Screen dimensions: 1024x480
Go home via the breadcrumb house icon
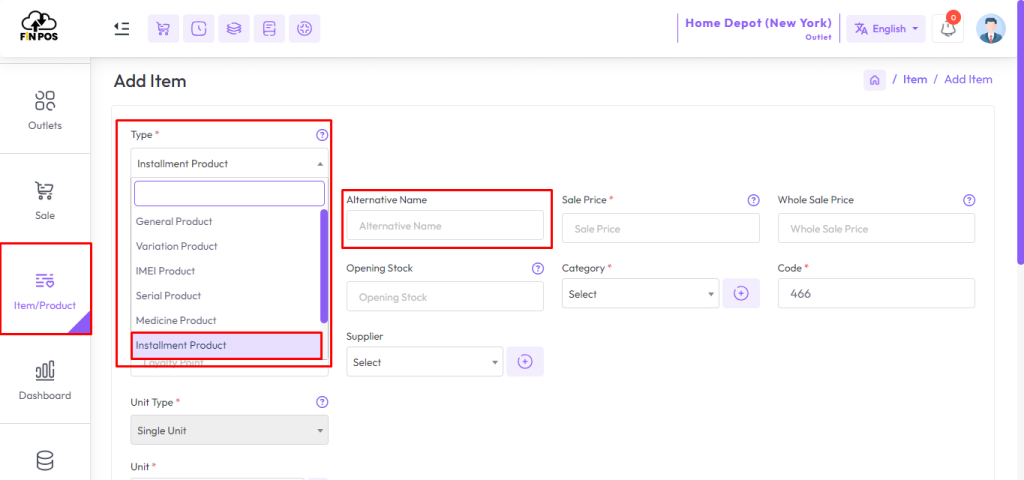(x=874, y=80)
